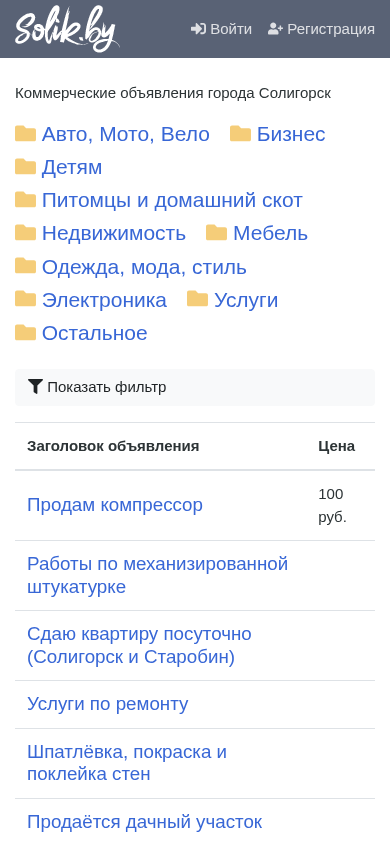Click the login arrow icon beside Войти
390x844 pixels.
[198, 29]
